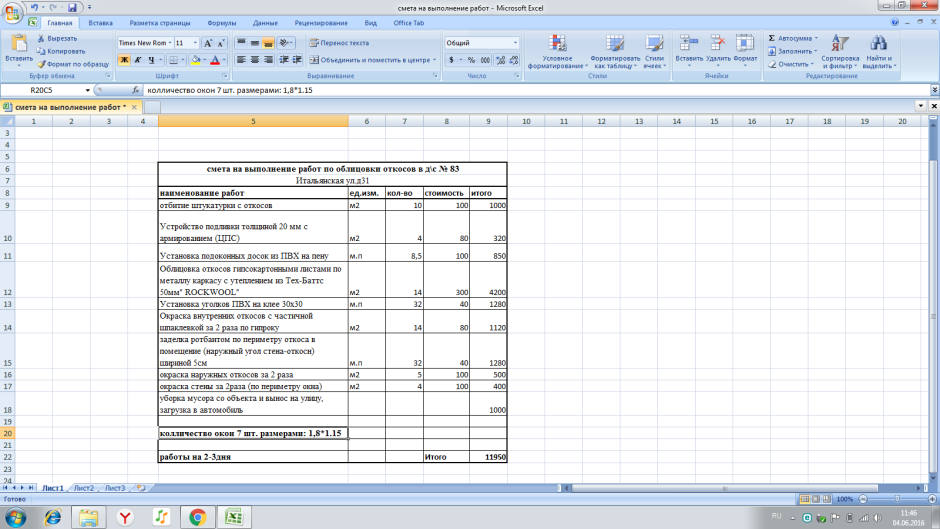Open the font color dropdown arrow

pyautogui.click(x=224, y=60)
